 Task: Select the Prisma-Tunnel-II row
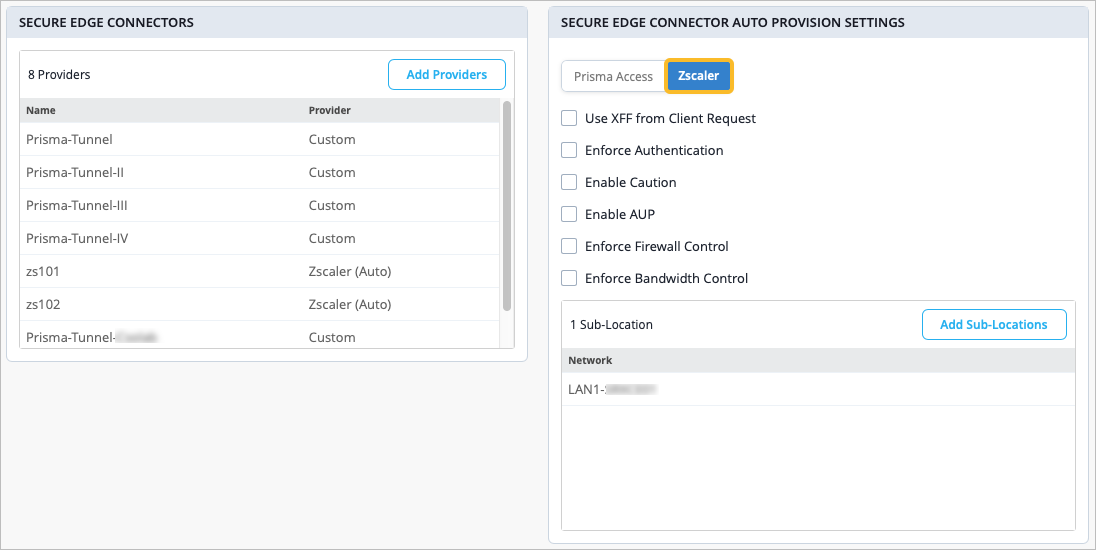(260, 172)
